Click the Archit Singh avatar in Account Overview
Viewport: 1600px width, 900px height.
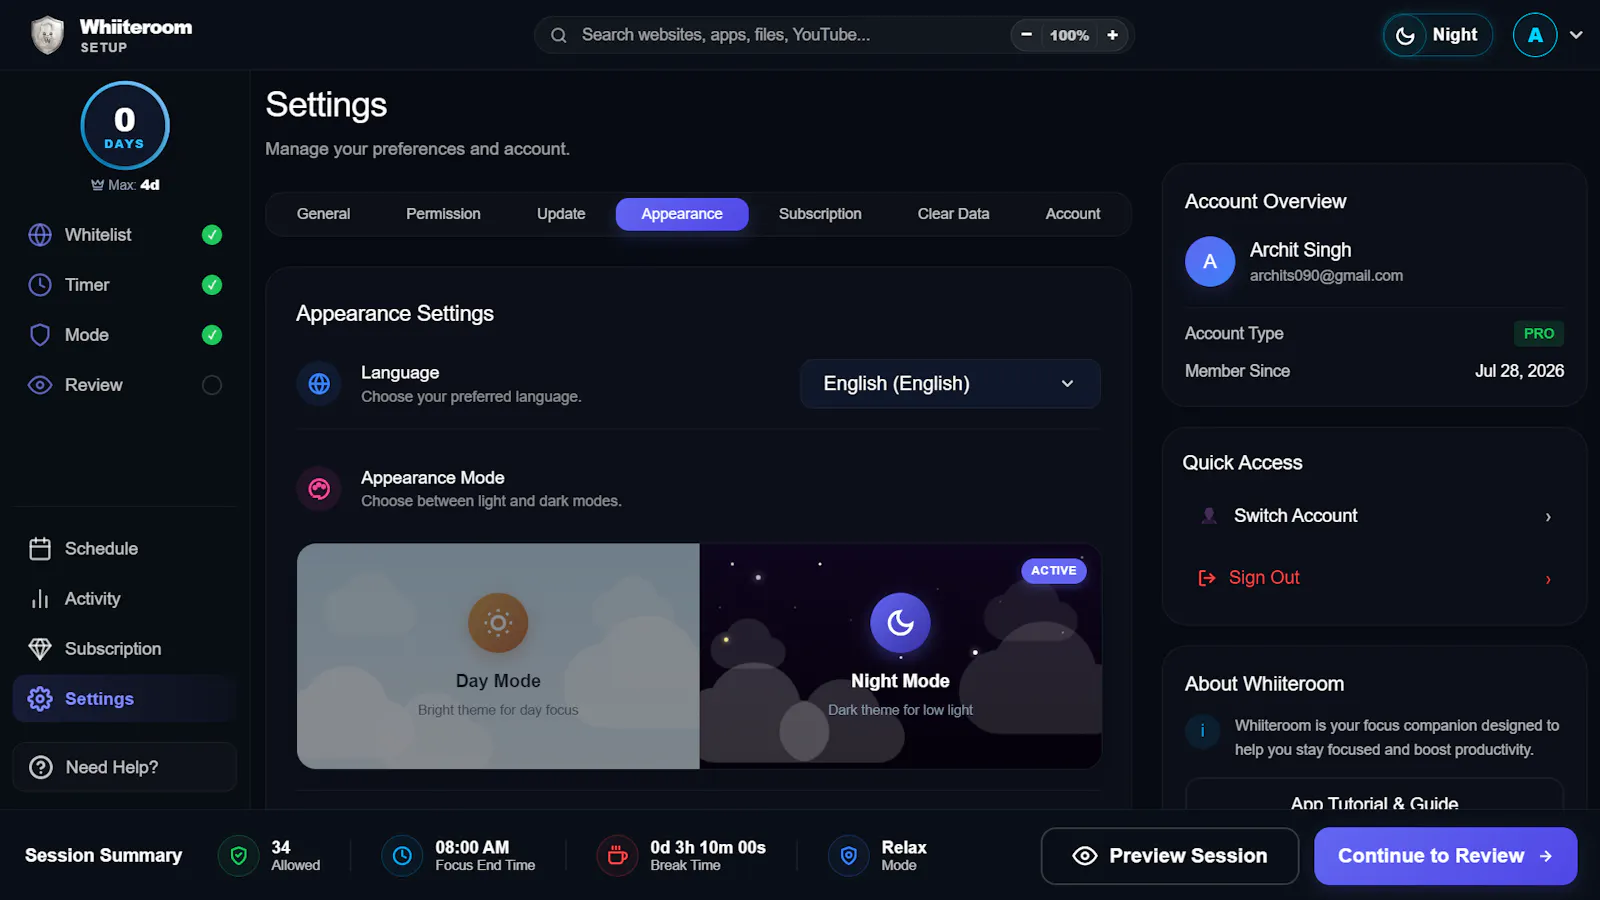point(1210,261)
